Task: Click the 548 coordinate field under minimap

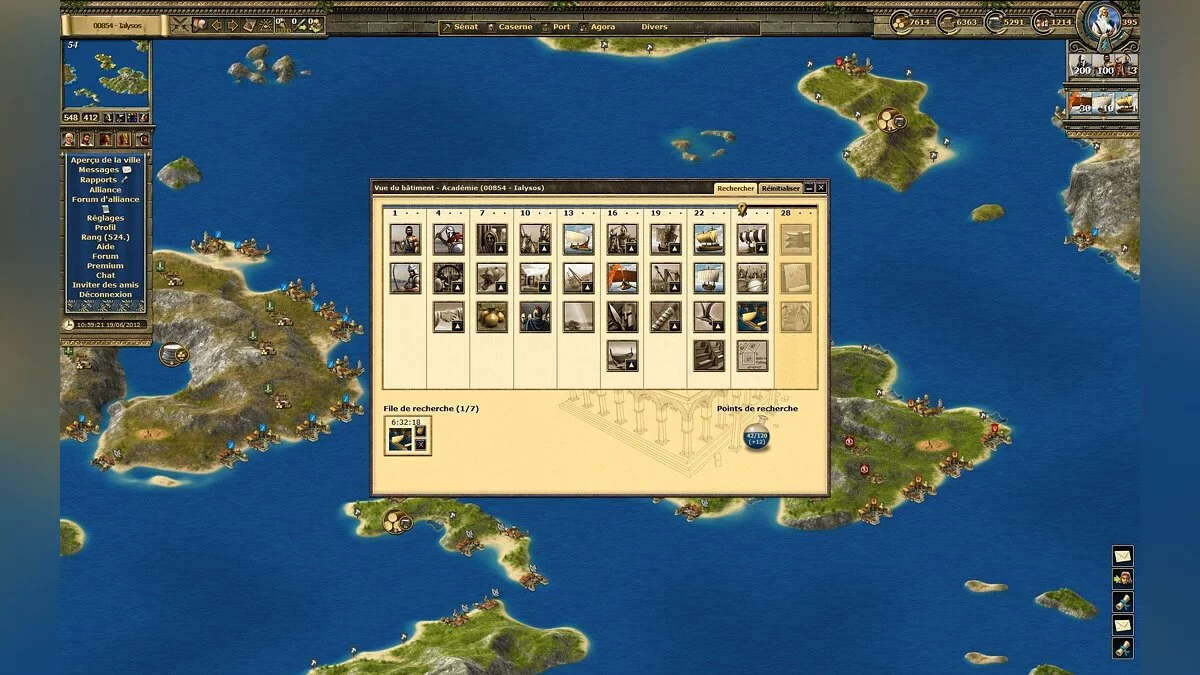Action: point(70,118)
